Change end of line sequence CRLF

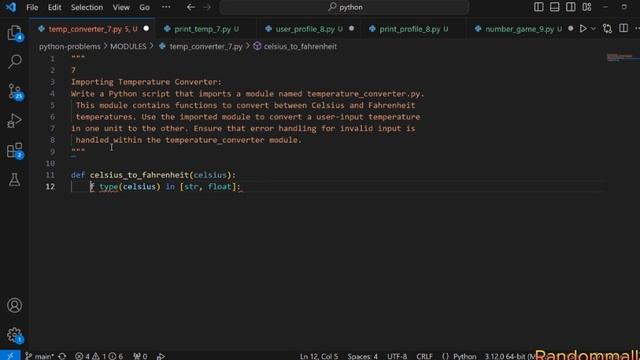point(424,356)
